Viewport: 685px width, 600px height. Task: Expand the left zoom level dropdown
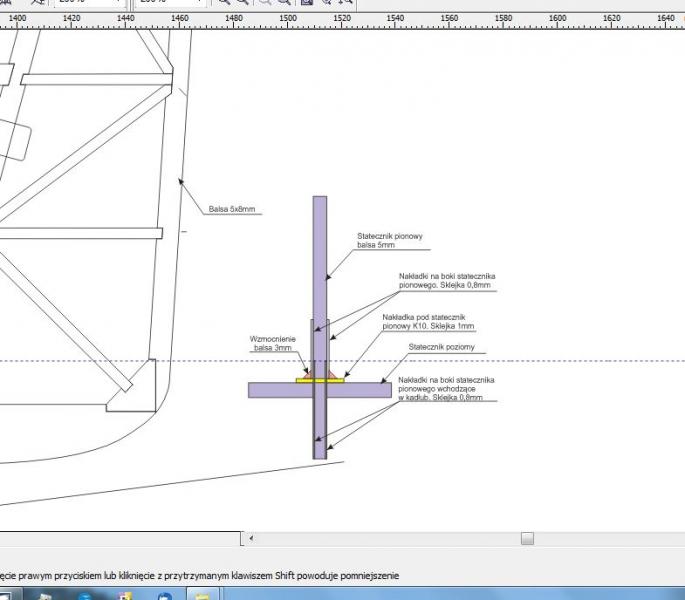click(x=118, y=3)
